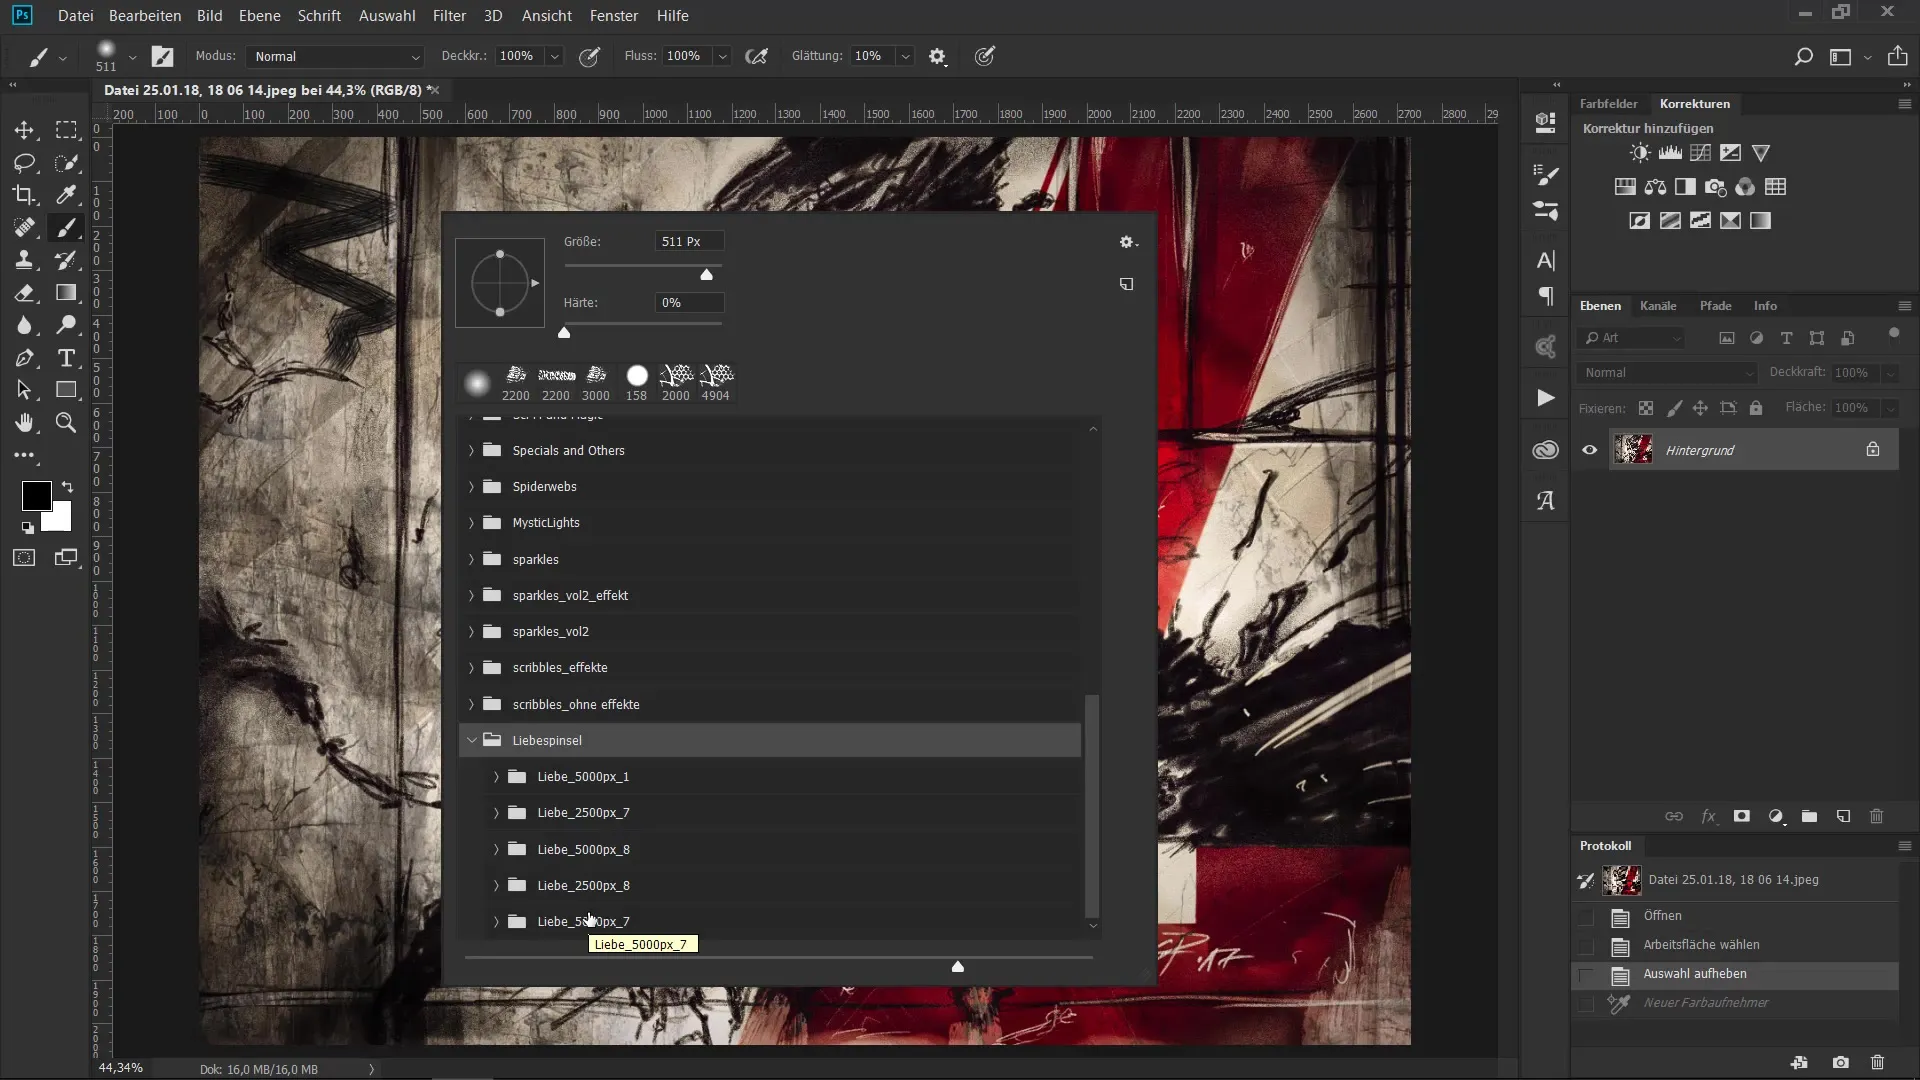The image size is (1920, 1080).
Task: Create new brush preset from this brush
Action: [1126, 284]
